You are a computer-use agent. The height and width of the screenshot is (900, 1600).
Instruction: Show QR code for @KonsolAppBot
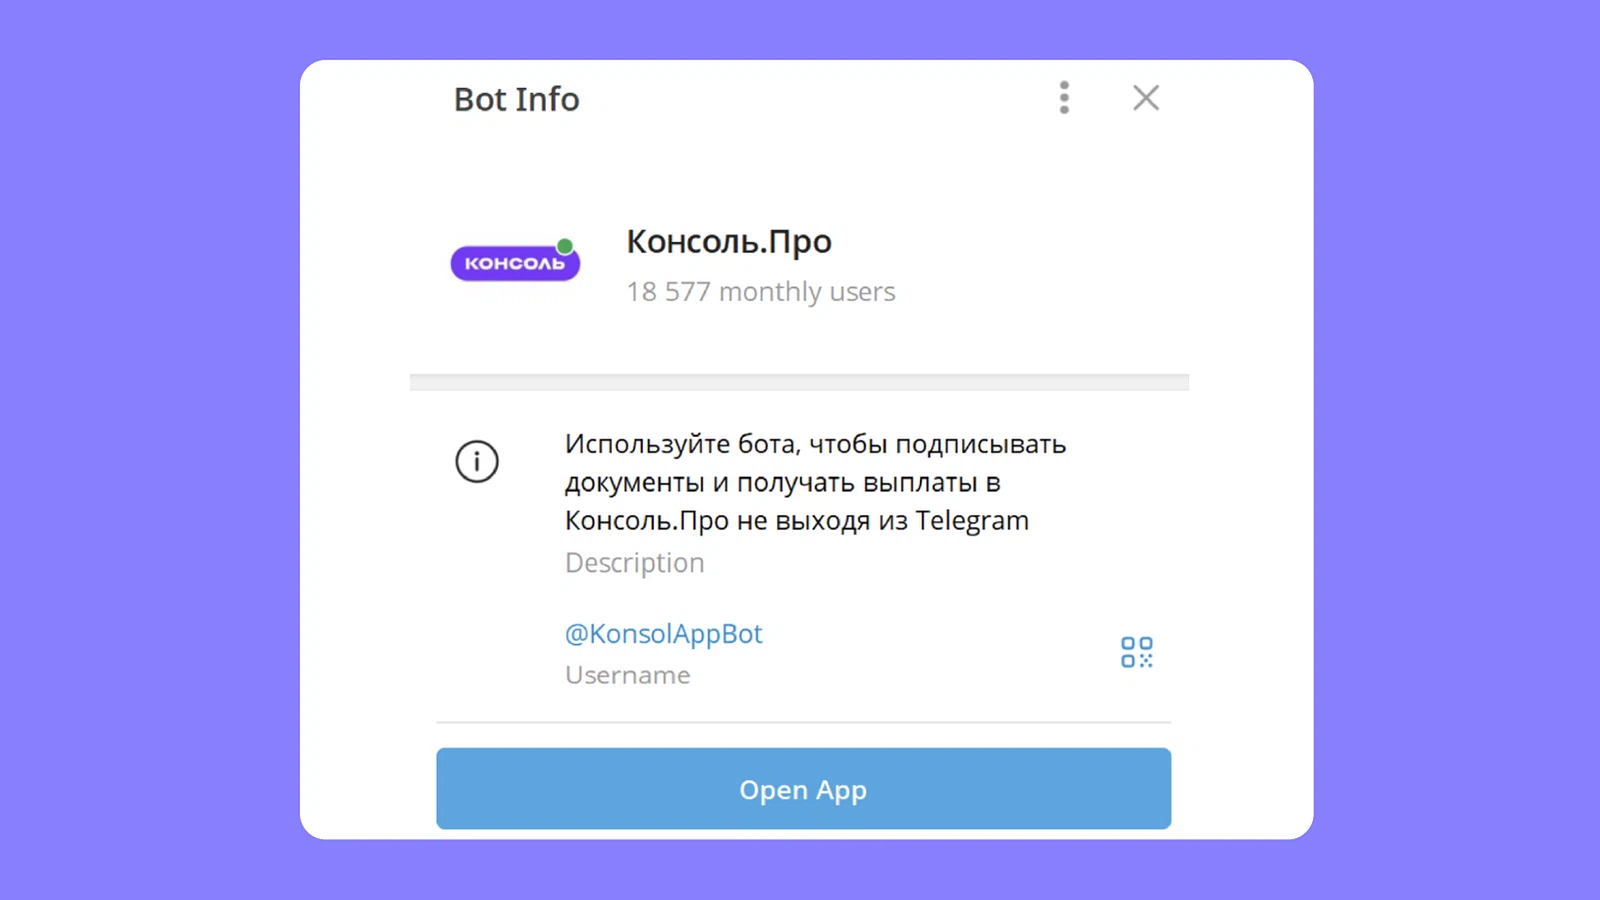pyautogui.click(x=1137, y=652)
